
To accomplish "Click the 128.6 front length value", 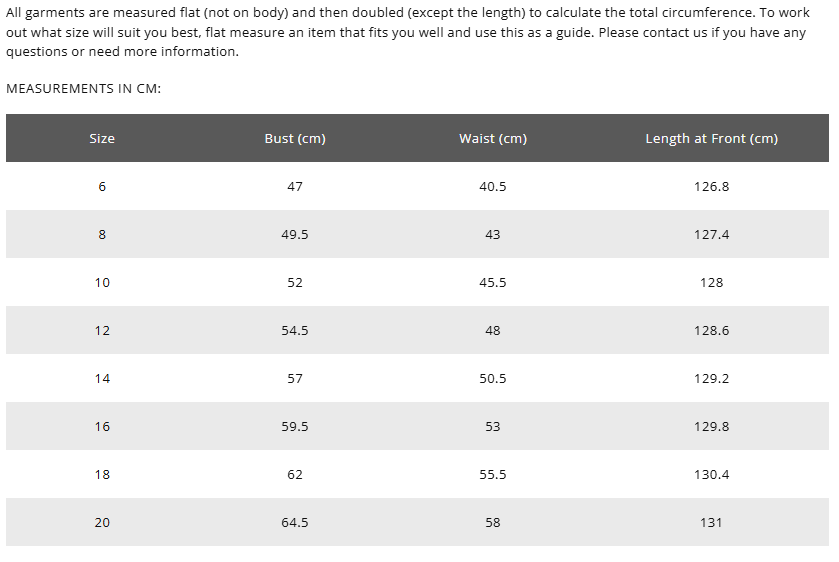I will click(x=711, y=330).
